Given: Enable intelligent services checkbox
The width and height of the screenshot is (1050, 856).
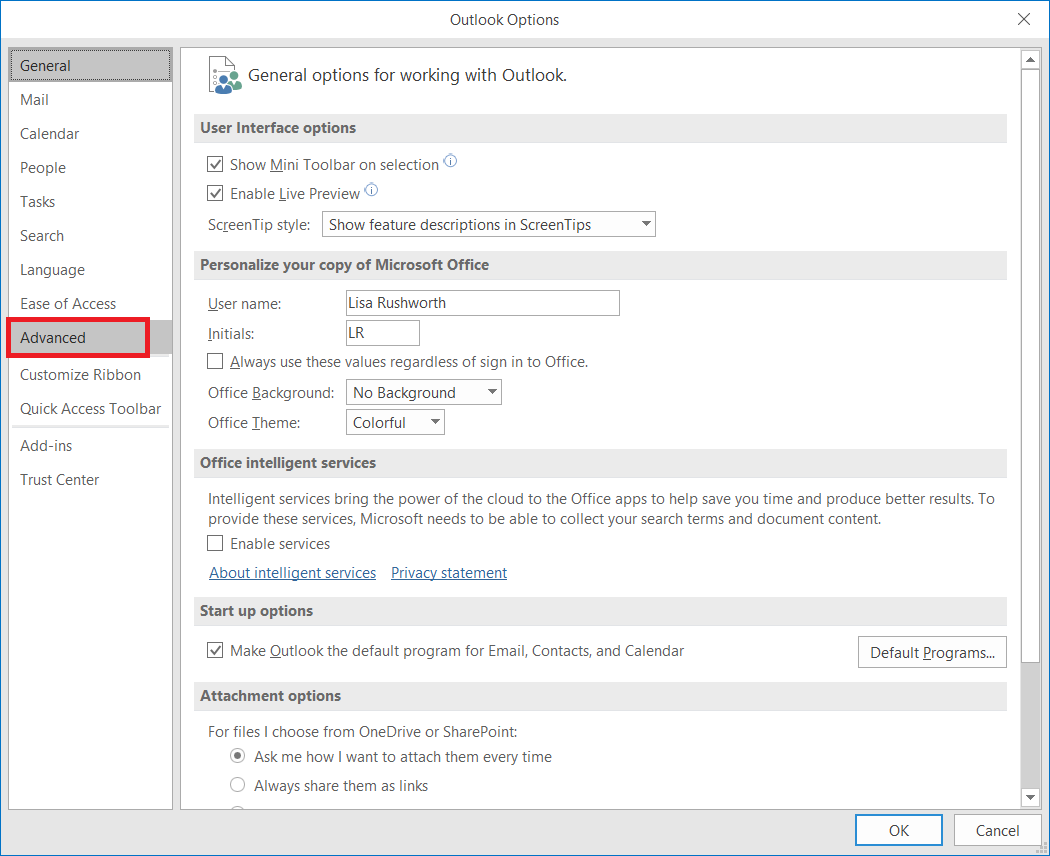Looking at the screenshot, I should (215, 543).
